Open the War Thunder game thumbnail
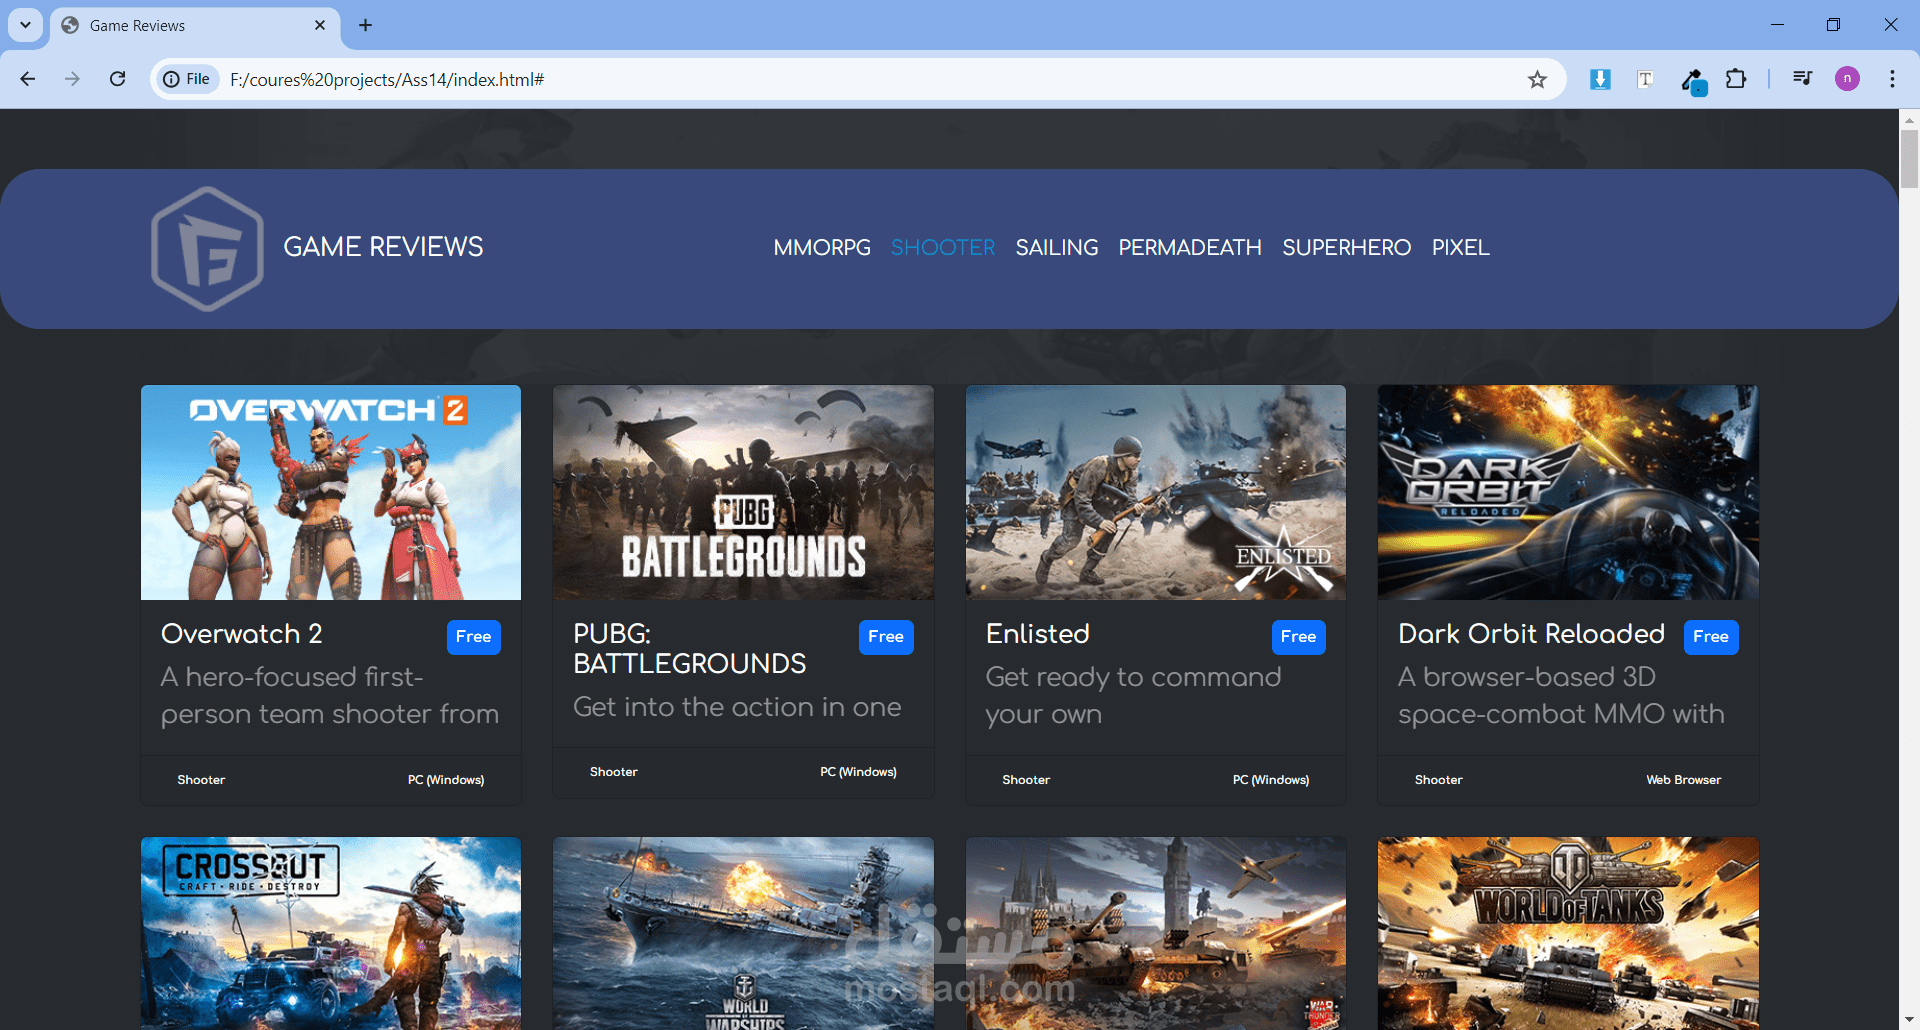This screenshot has height=1030, width=1920. tap(1156, 933)
